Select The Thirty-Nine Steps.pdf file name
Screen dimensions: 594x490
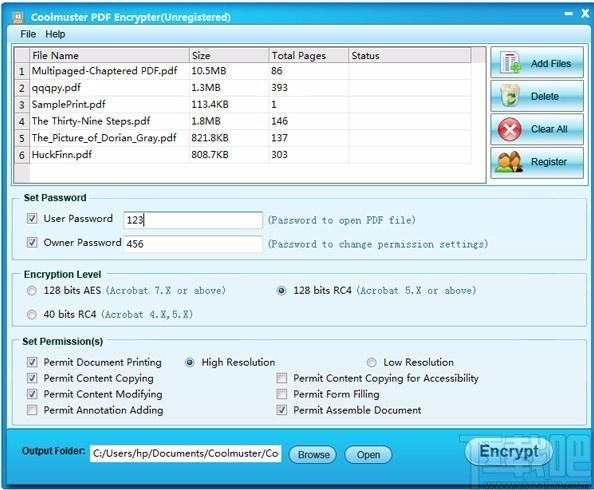(91, 121)
